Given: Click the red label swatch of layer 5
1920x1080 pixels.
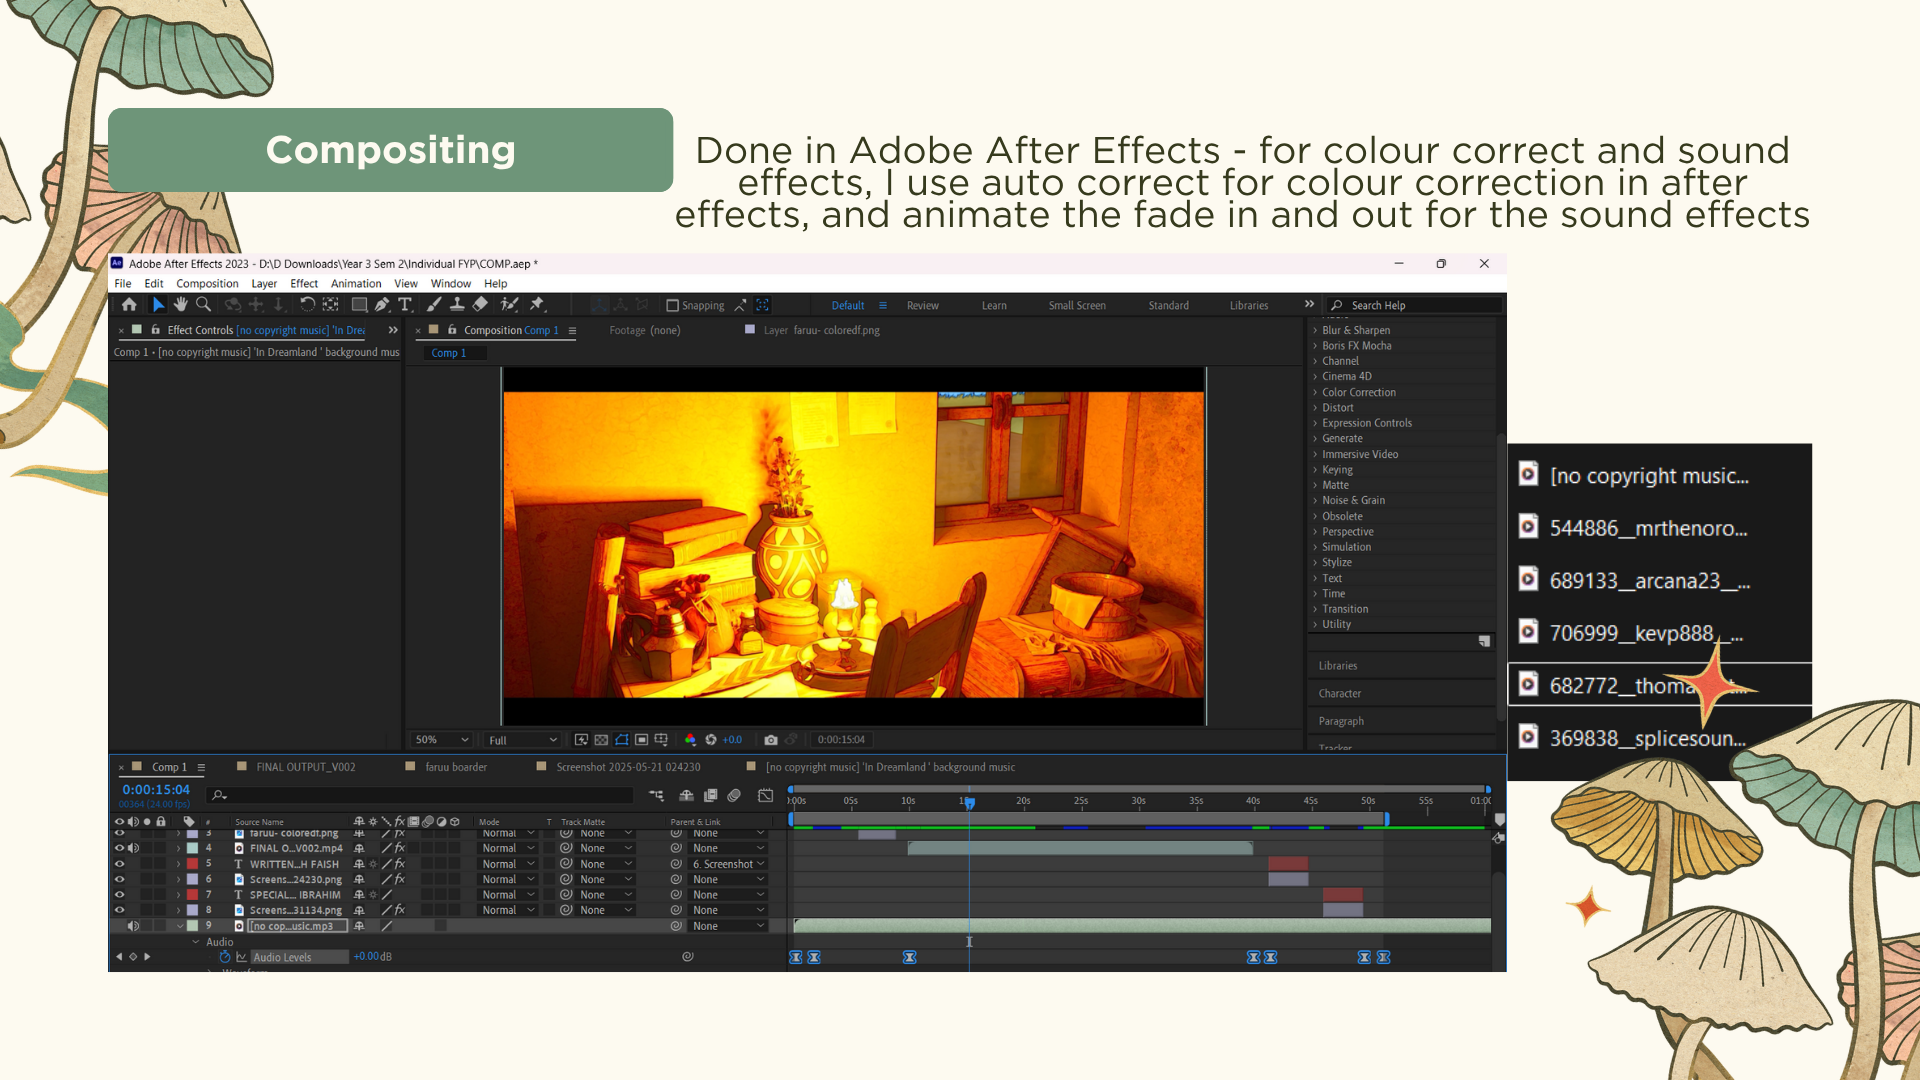Looking at the screenshot, I should tap(193, 864).
